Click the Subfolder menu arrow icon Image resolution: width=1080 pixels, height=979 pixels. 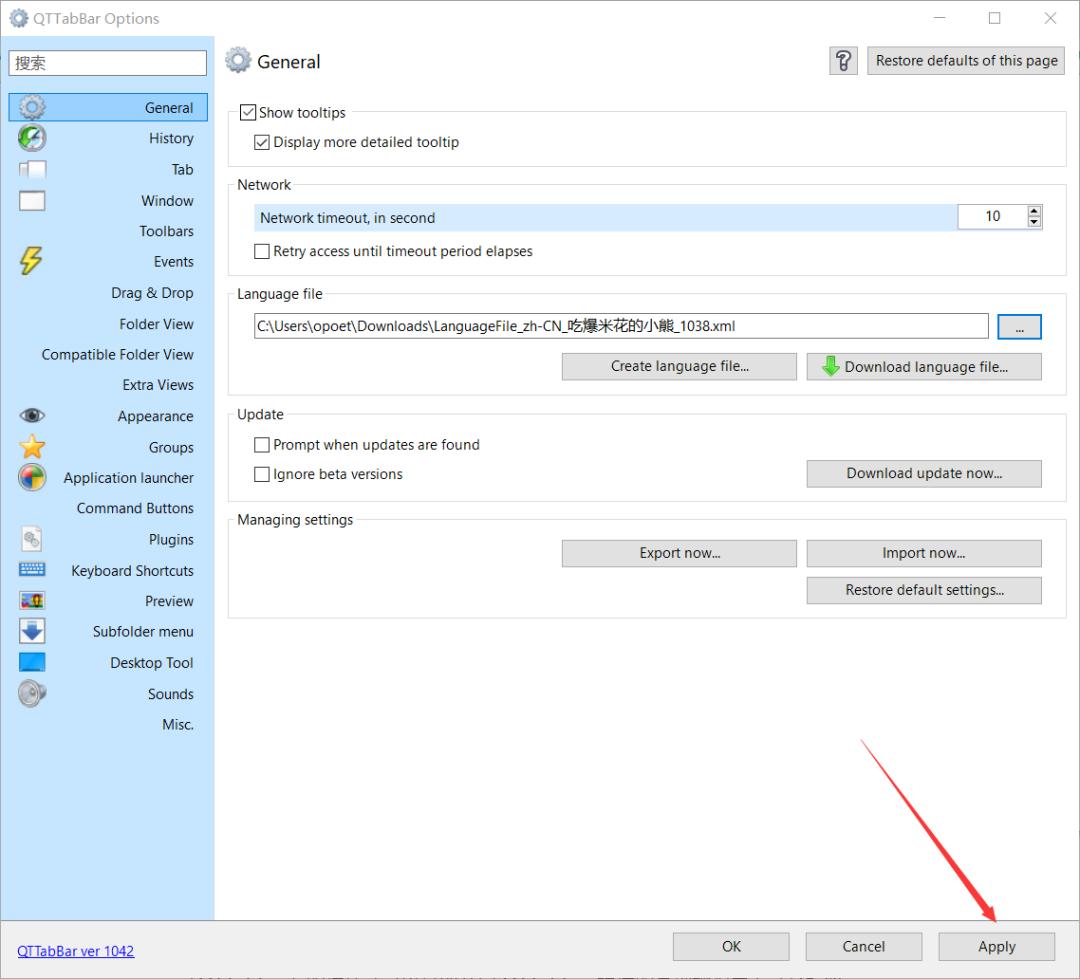click(32, 631)
